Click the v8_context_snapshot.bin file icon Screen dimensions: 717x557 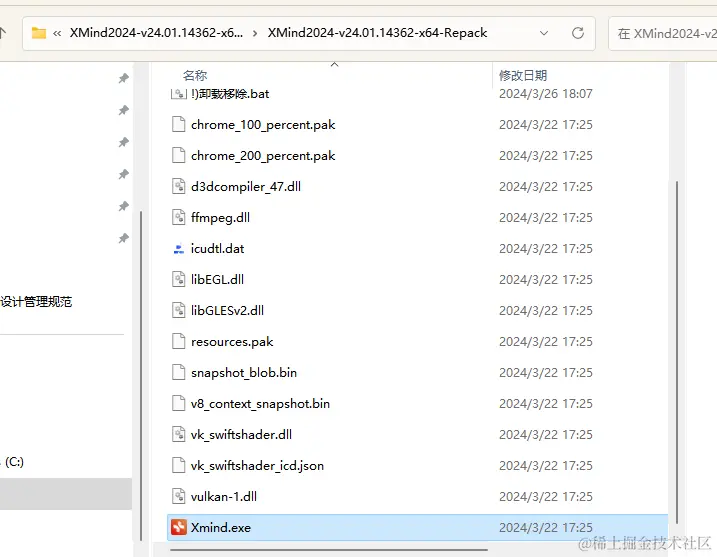pyautogui.click(x=178, y=403)
